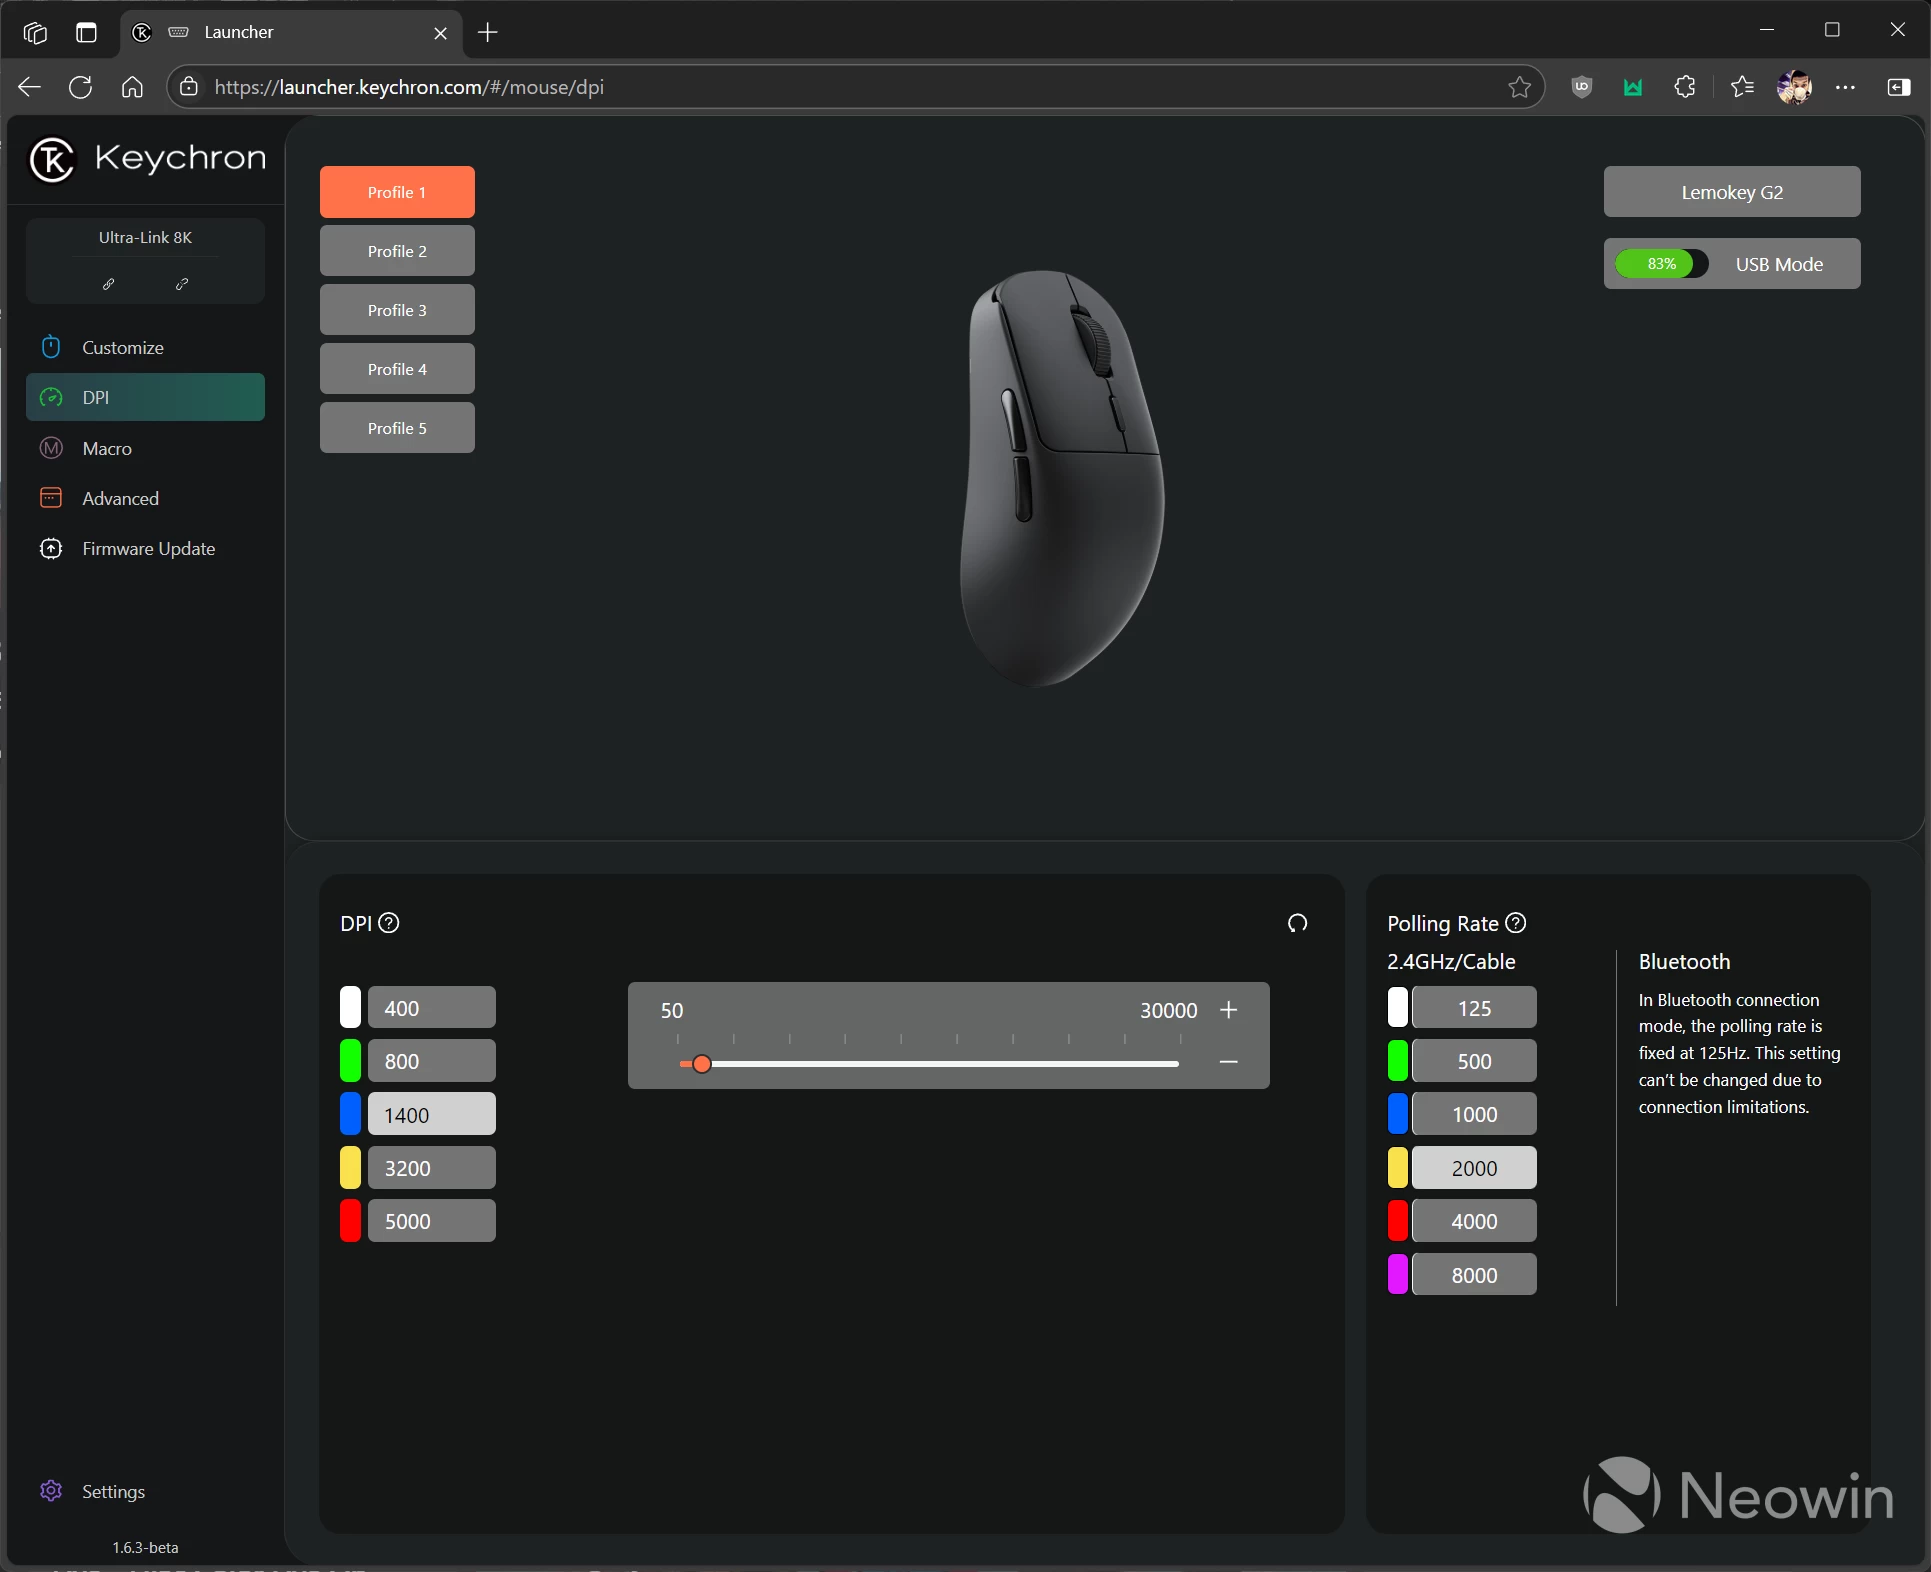Click the Ultra-Link 8K receiver card
Image resolution: width=1931 pixels, height=1572 pixels.
pos(145,260)
